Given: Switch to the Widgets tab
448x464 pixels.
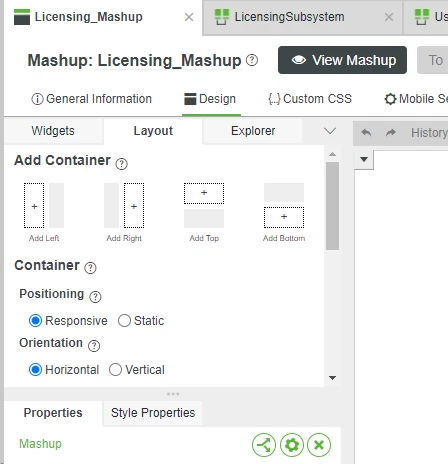Looking at the screenshot, I should pyautogui.click(x=53, y=131).
